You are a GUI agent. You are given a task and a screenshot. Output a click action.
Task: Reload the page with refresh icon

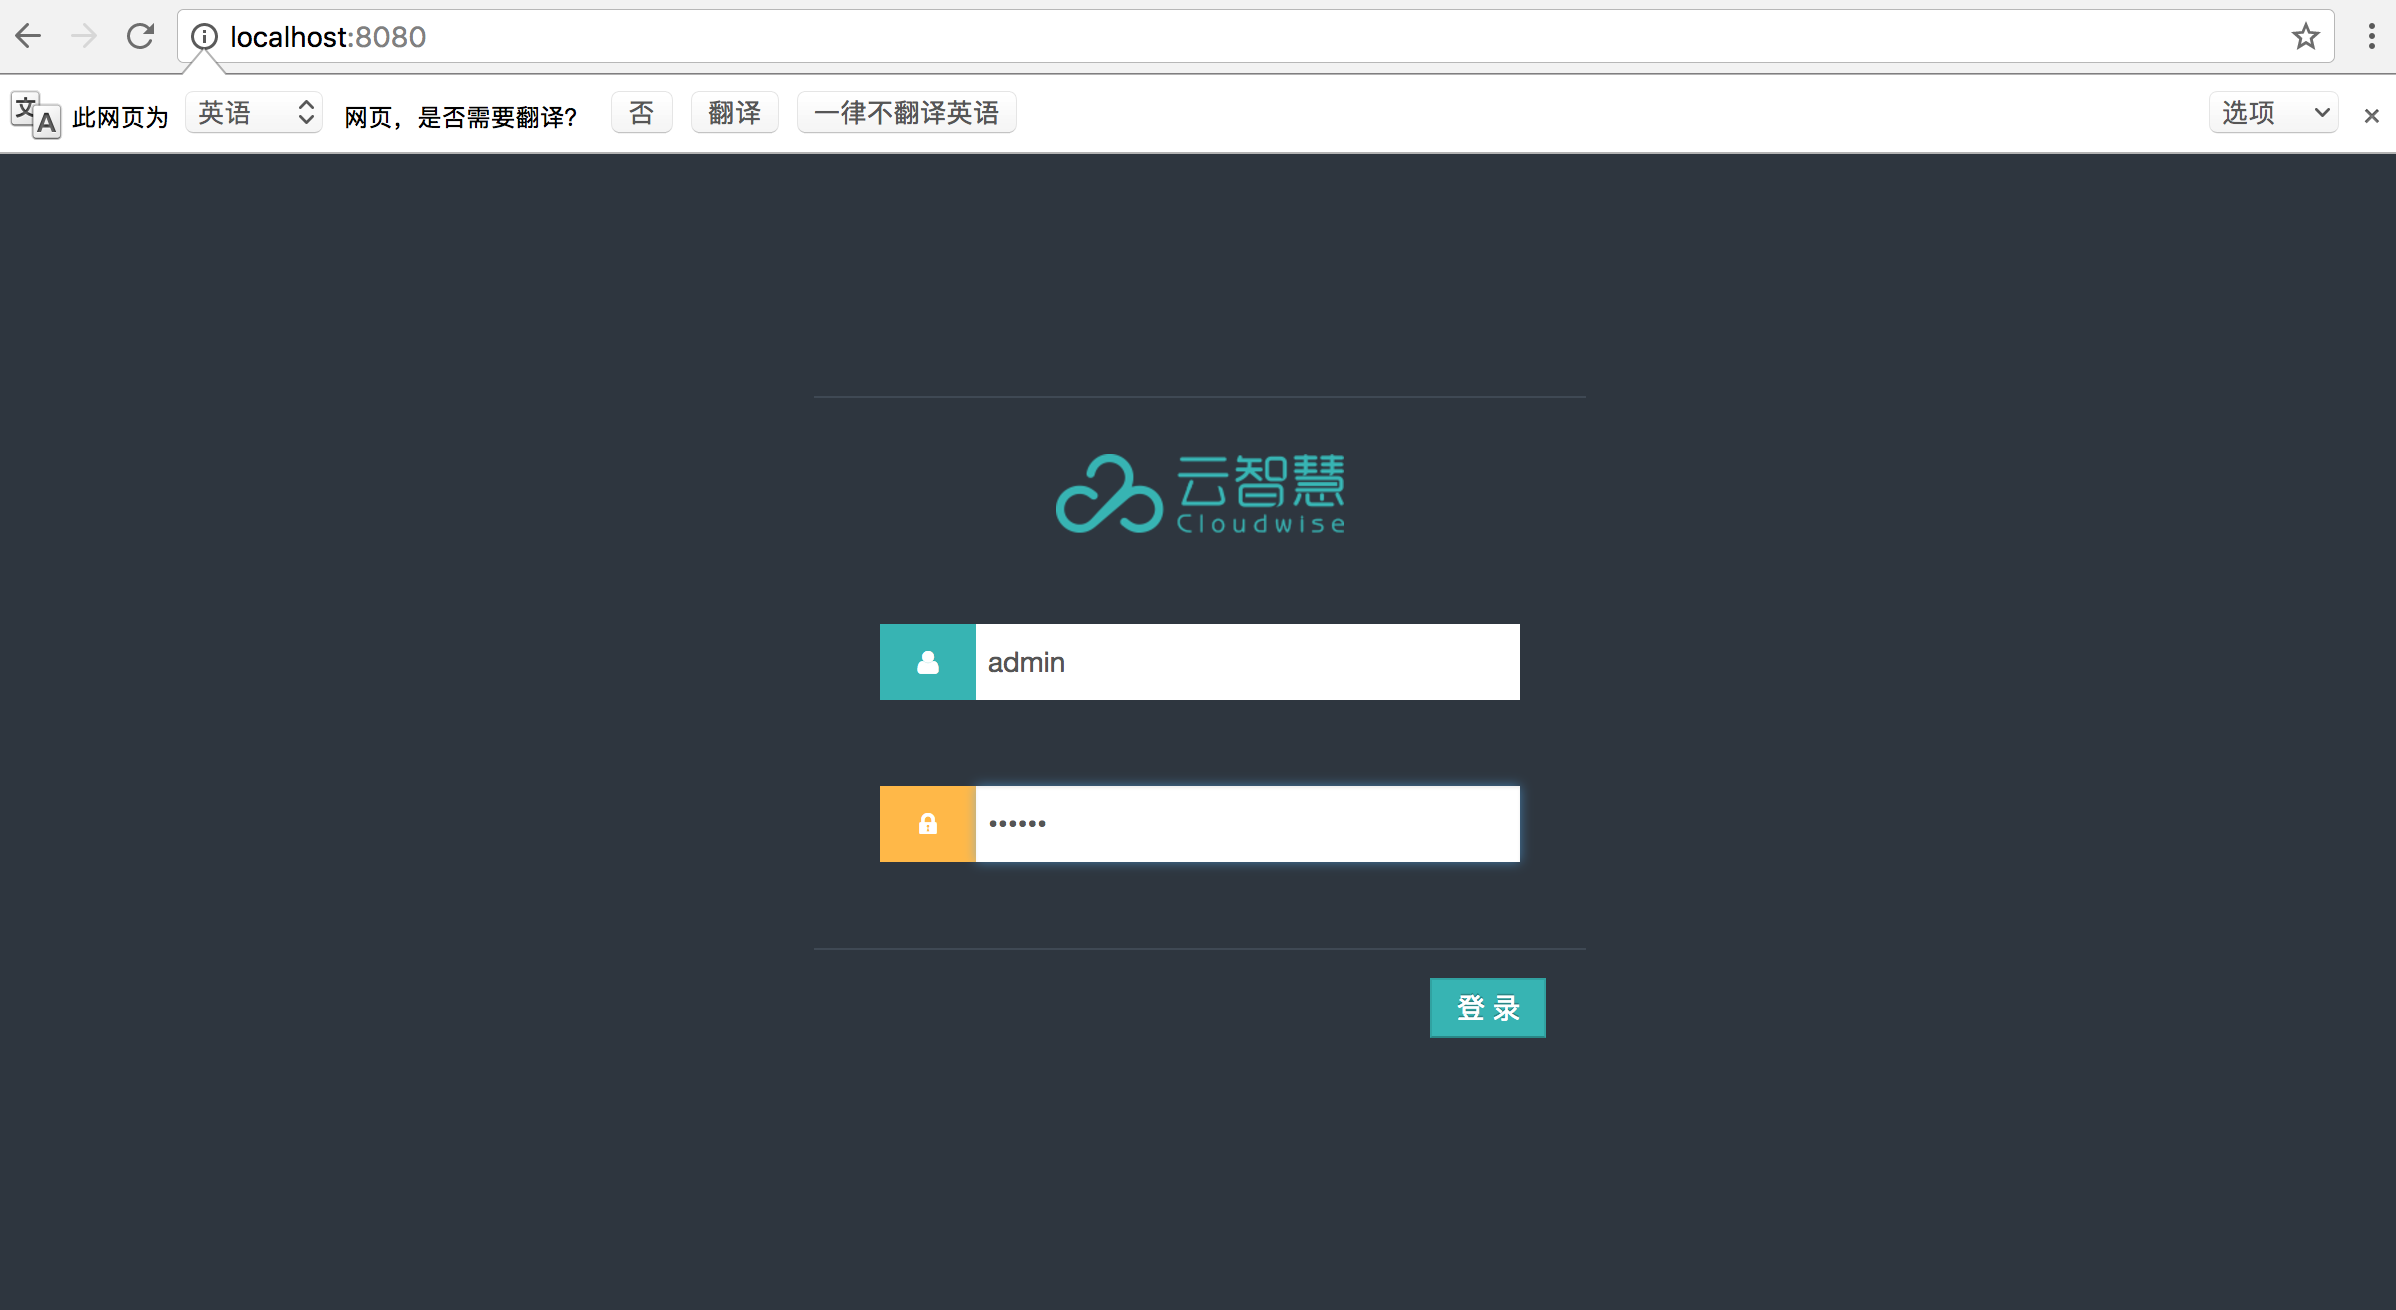pos(140,37)
